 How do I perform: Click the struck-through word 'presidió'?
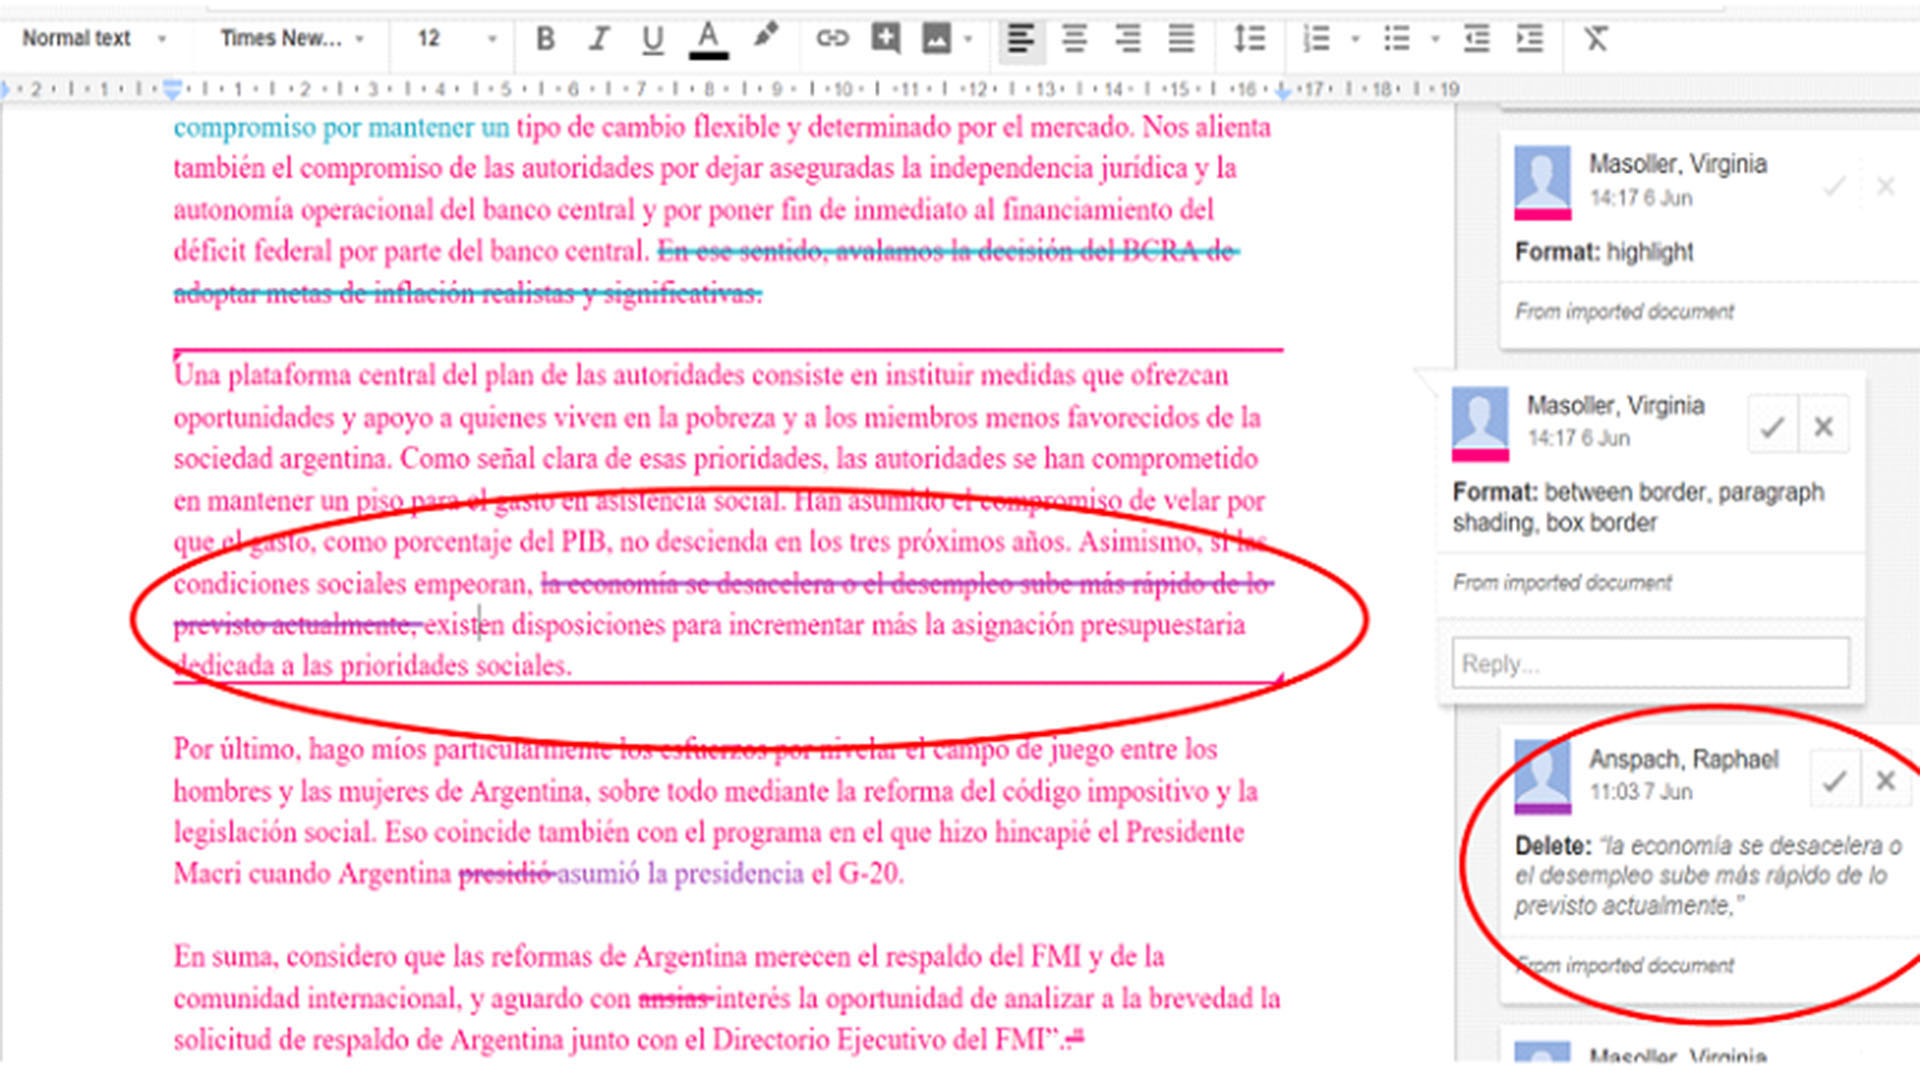(506, 874)
